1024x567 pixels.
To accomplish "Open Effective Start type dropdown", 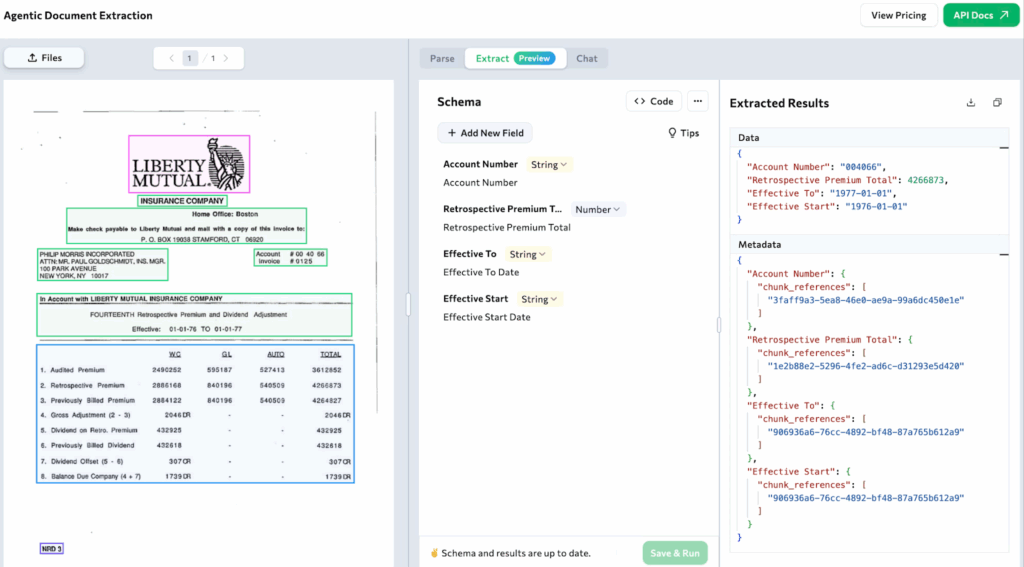I will point(539,299).
